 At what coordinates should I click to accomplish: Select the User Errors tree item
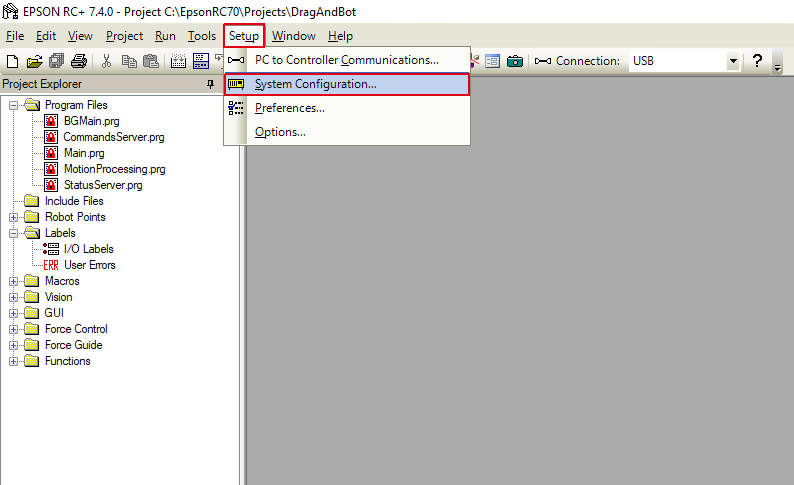(x=90, y=265)
